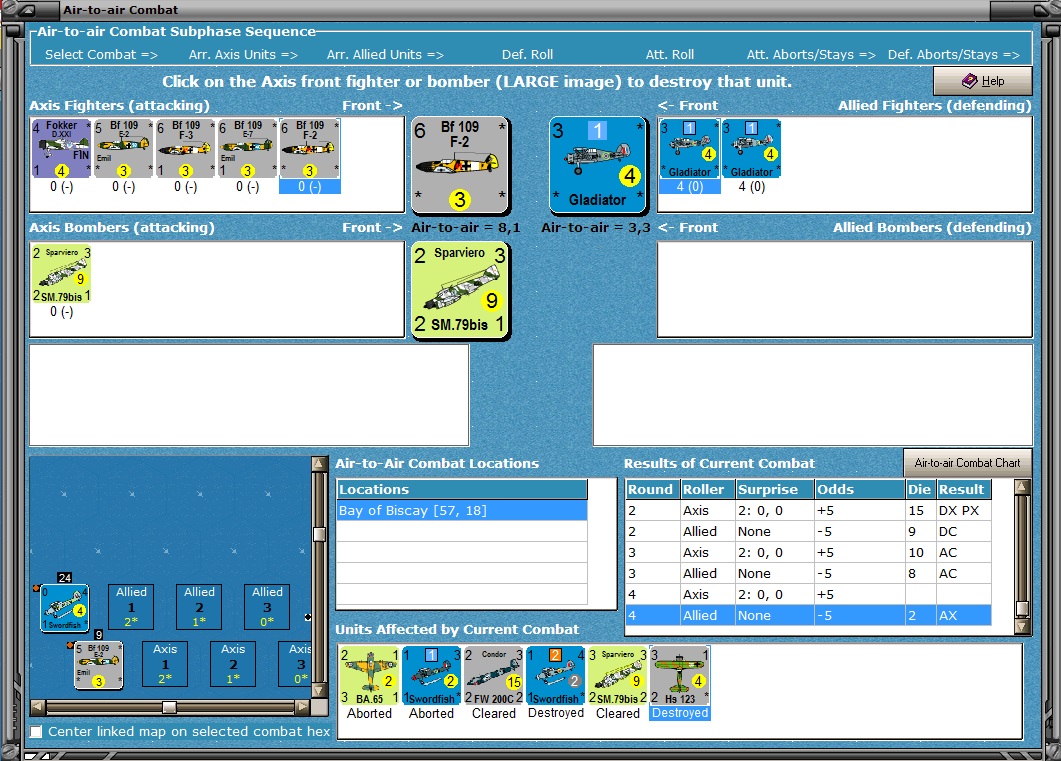Click the 'DX PX' result cell
The height and width of the screenshot is (761, 1061).
(x=964, y=511)
